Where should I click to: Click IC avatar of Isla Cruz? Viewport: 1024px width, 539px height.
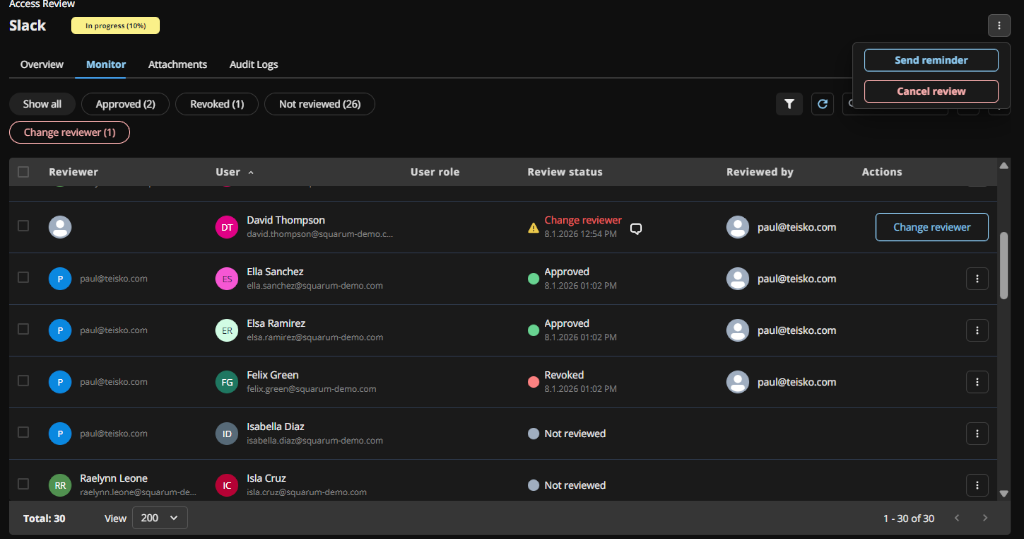[x=227, y=485]
